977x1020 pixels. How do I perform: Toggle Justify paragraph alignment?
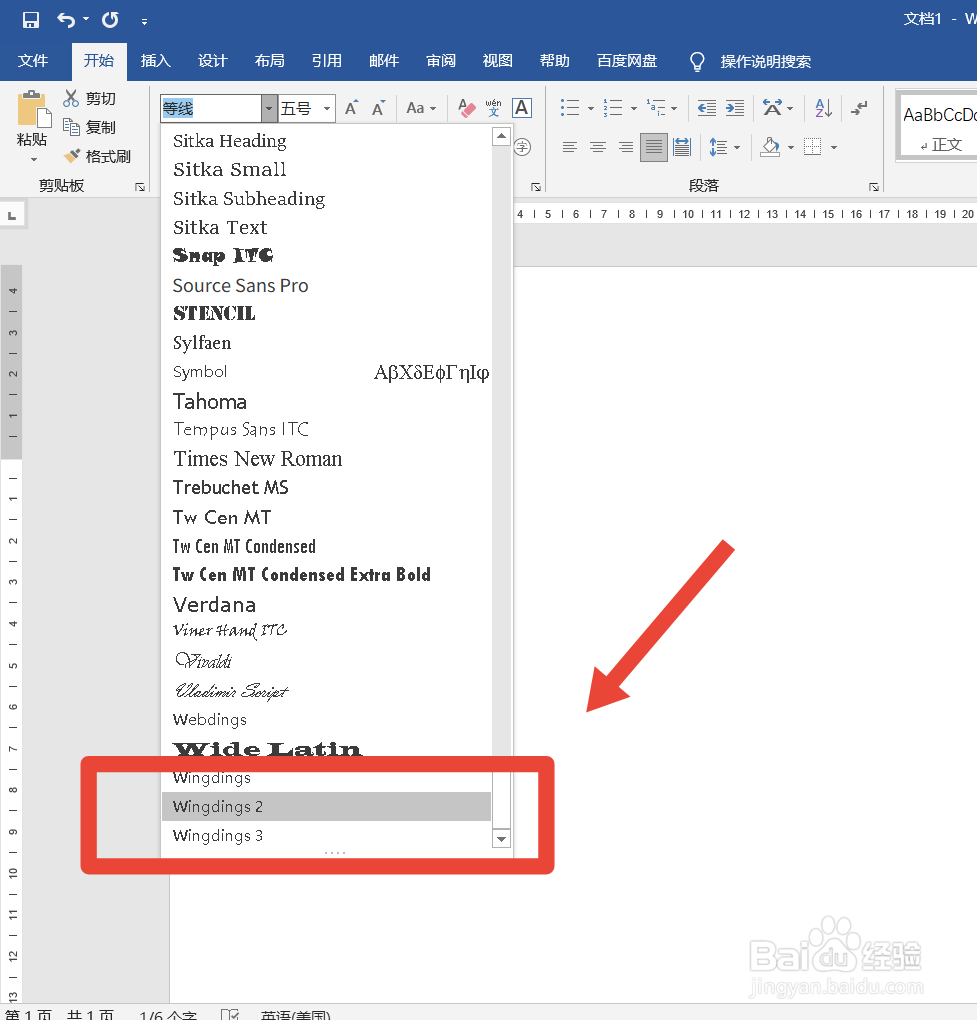coord(654,147)
